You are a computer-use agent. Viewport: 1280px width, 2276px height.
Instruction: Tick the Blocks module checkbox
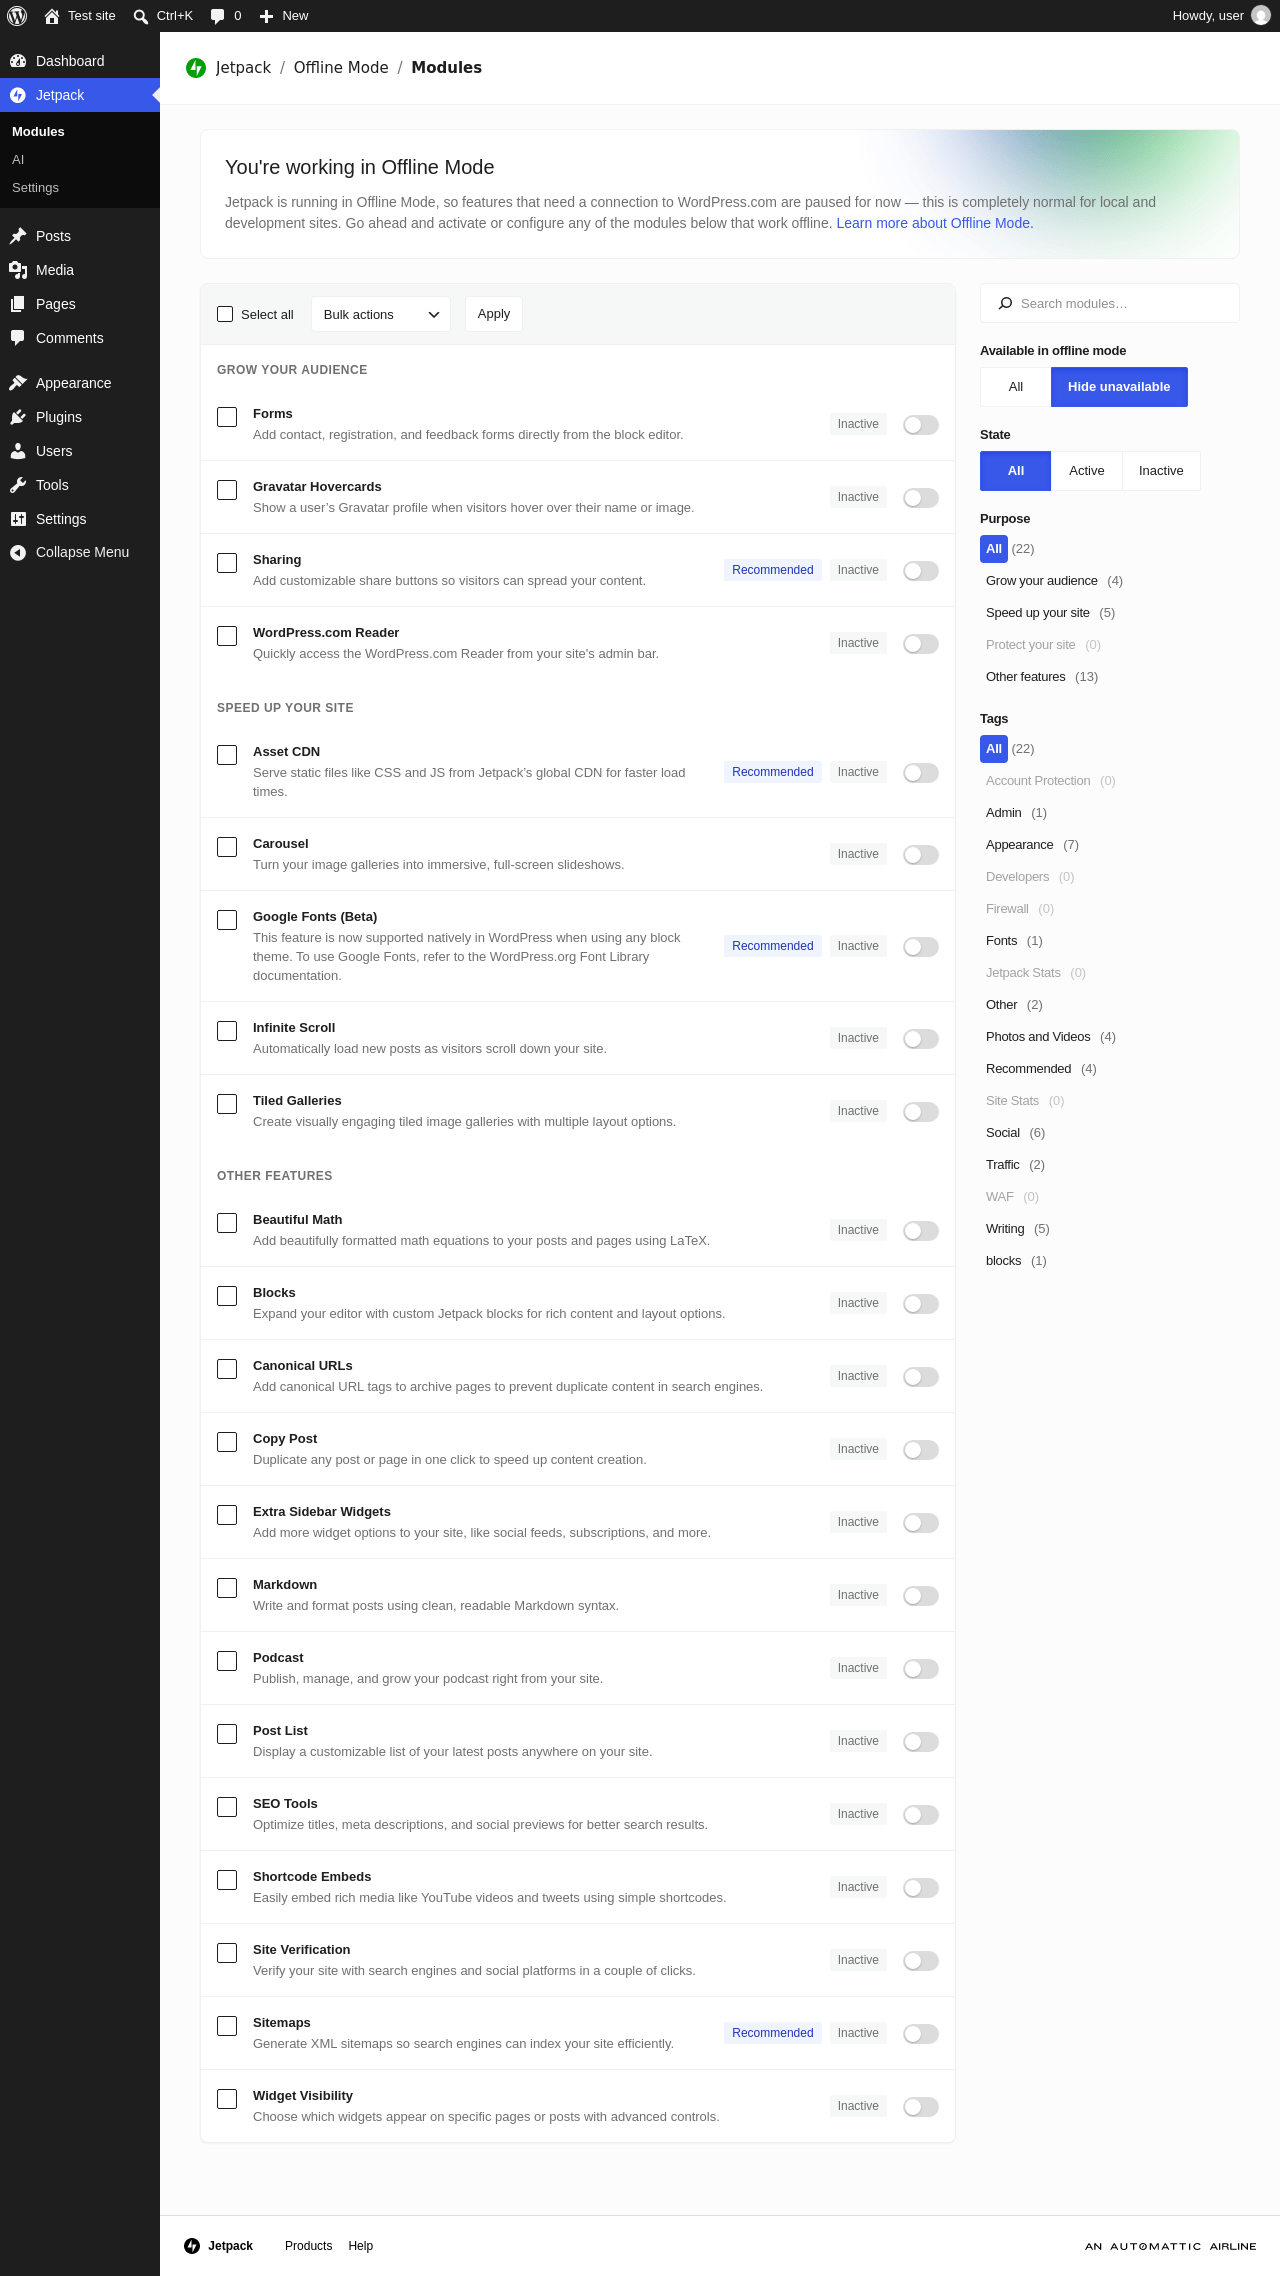[x=227, y=1296]
